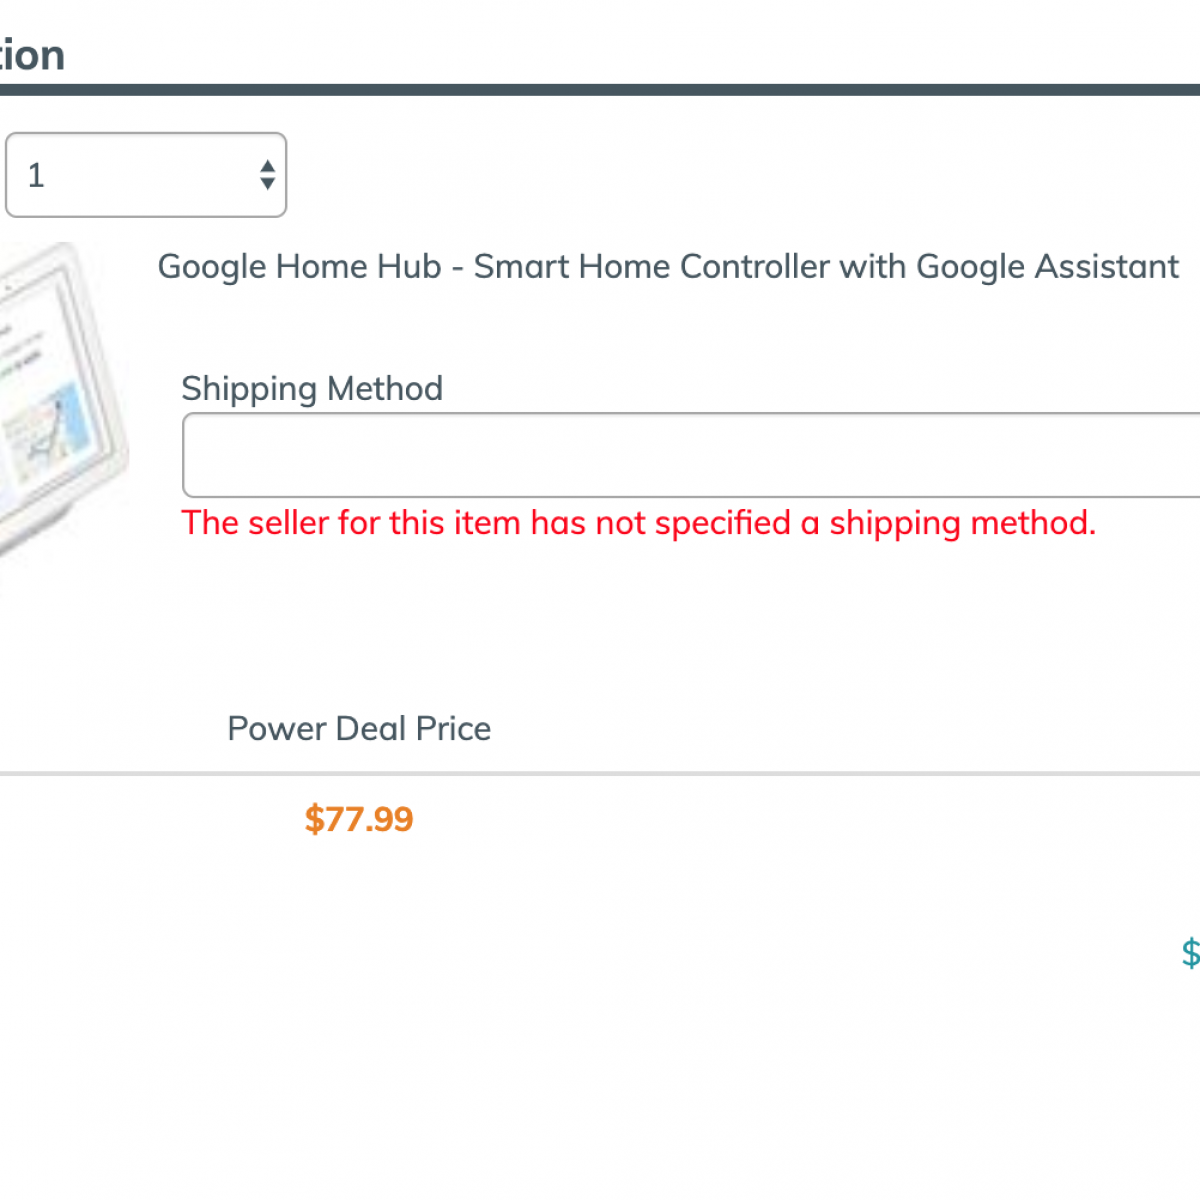Click the red shipping method error message

point(638,523)
